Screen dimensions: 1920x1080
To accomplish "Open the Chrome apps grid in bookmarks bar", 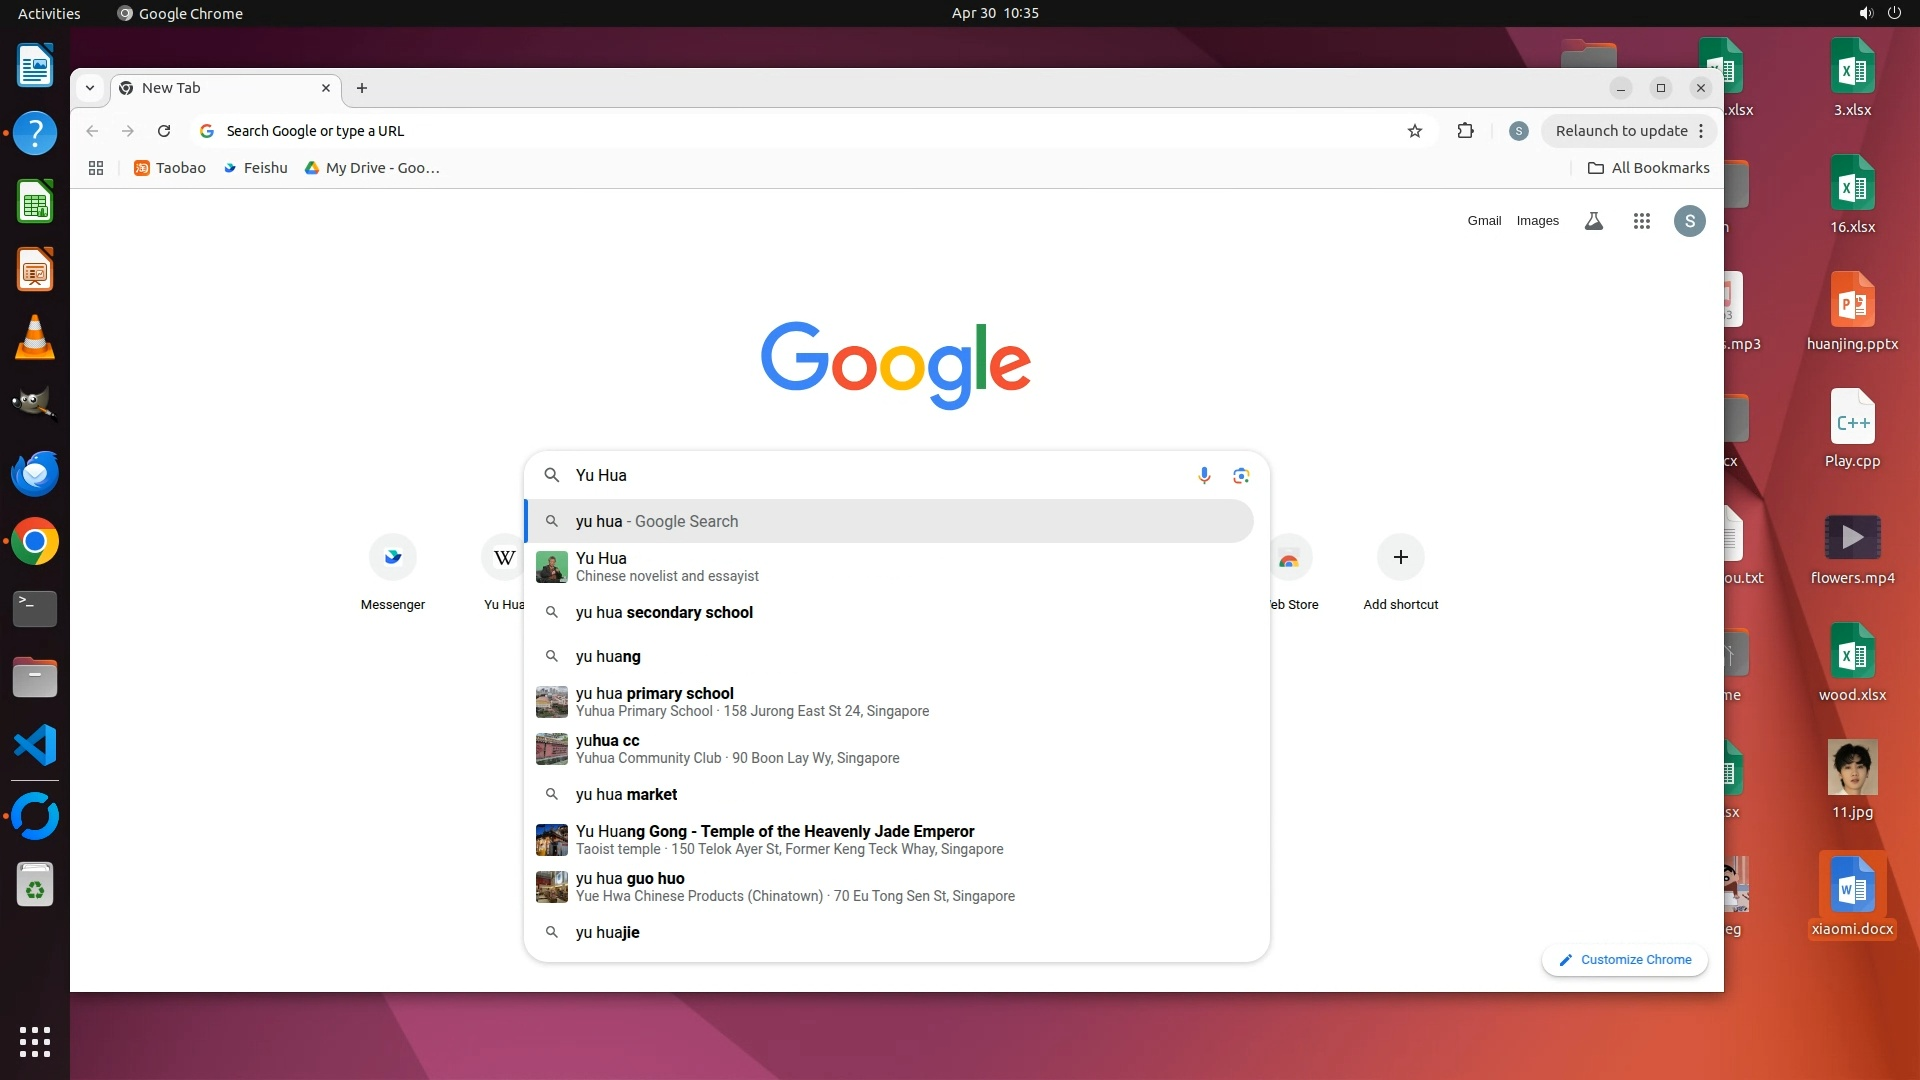I will [x=96, y=168].
